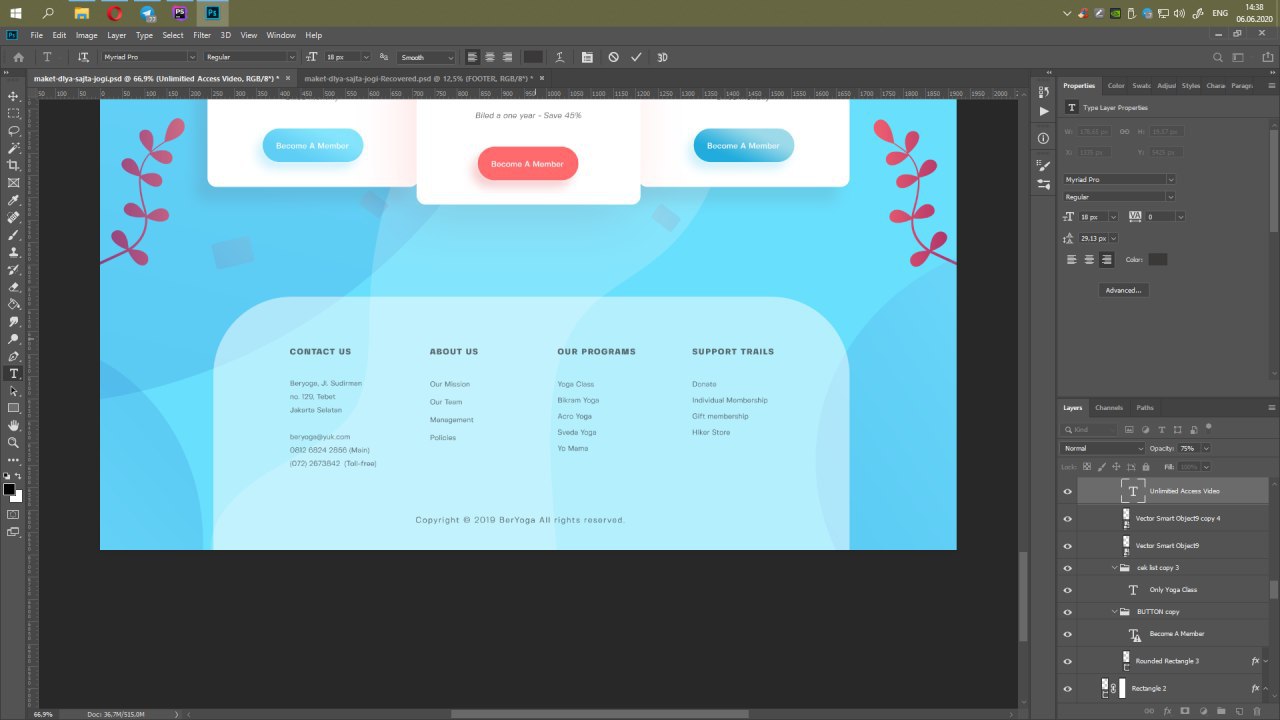This screenshot has height=720, width=1280.
Task: Click the Advanced... button
Action: click(1122, 290)
